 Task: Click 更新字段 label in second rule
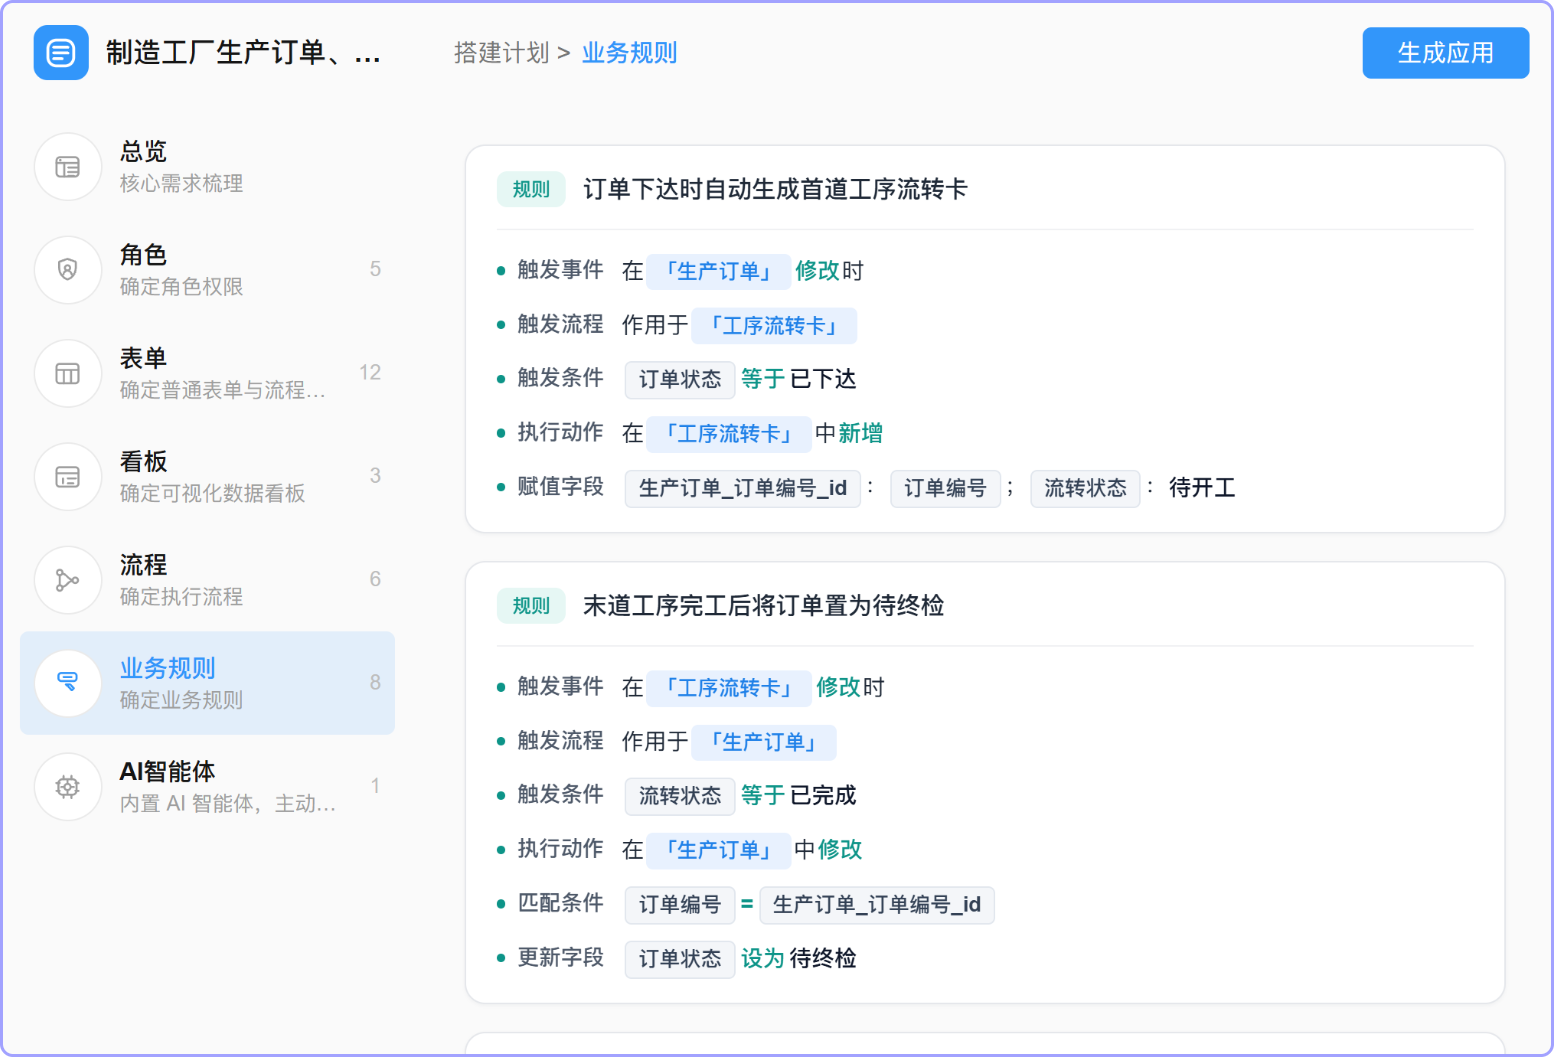[560, 958]
